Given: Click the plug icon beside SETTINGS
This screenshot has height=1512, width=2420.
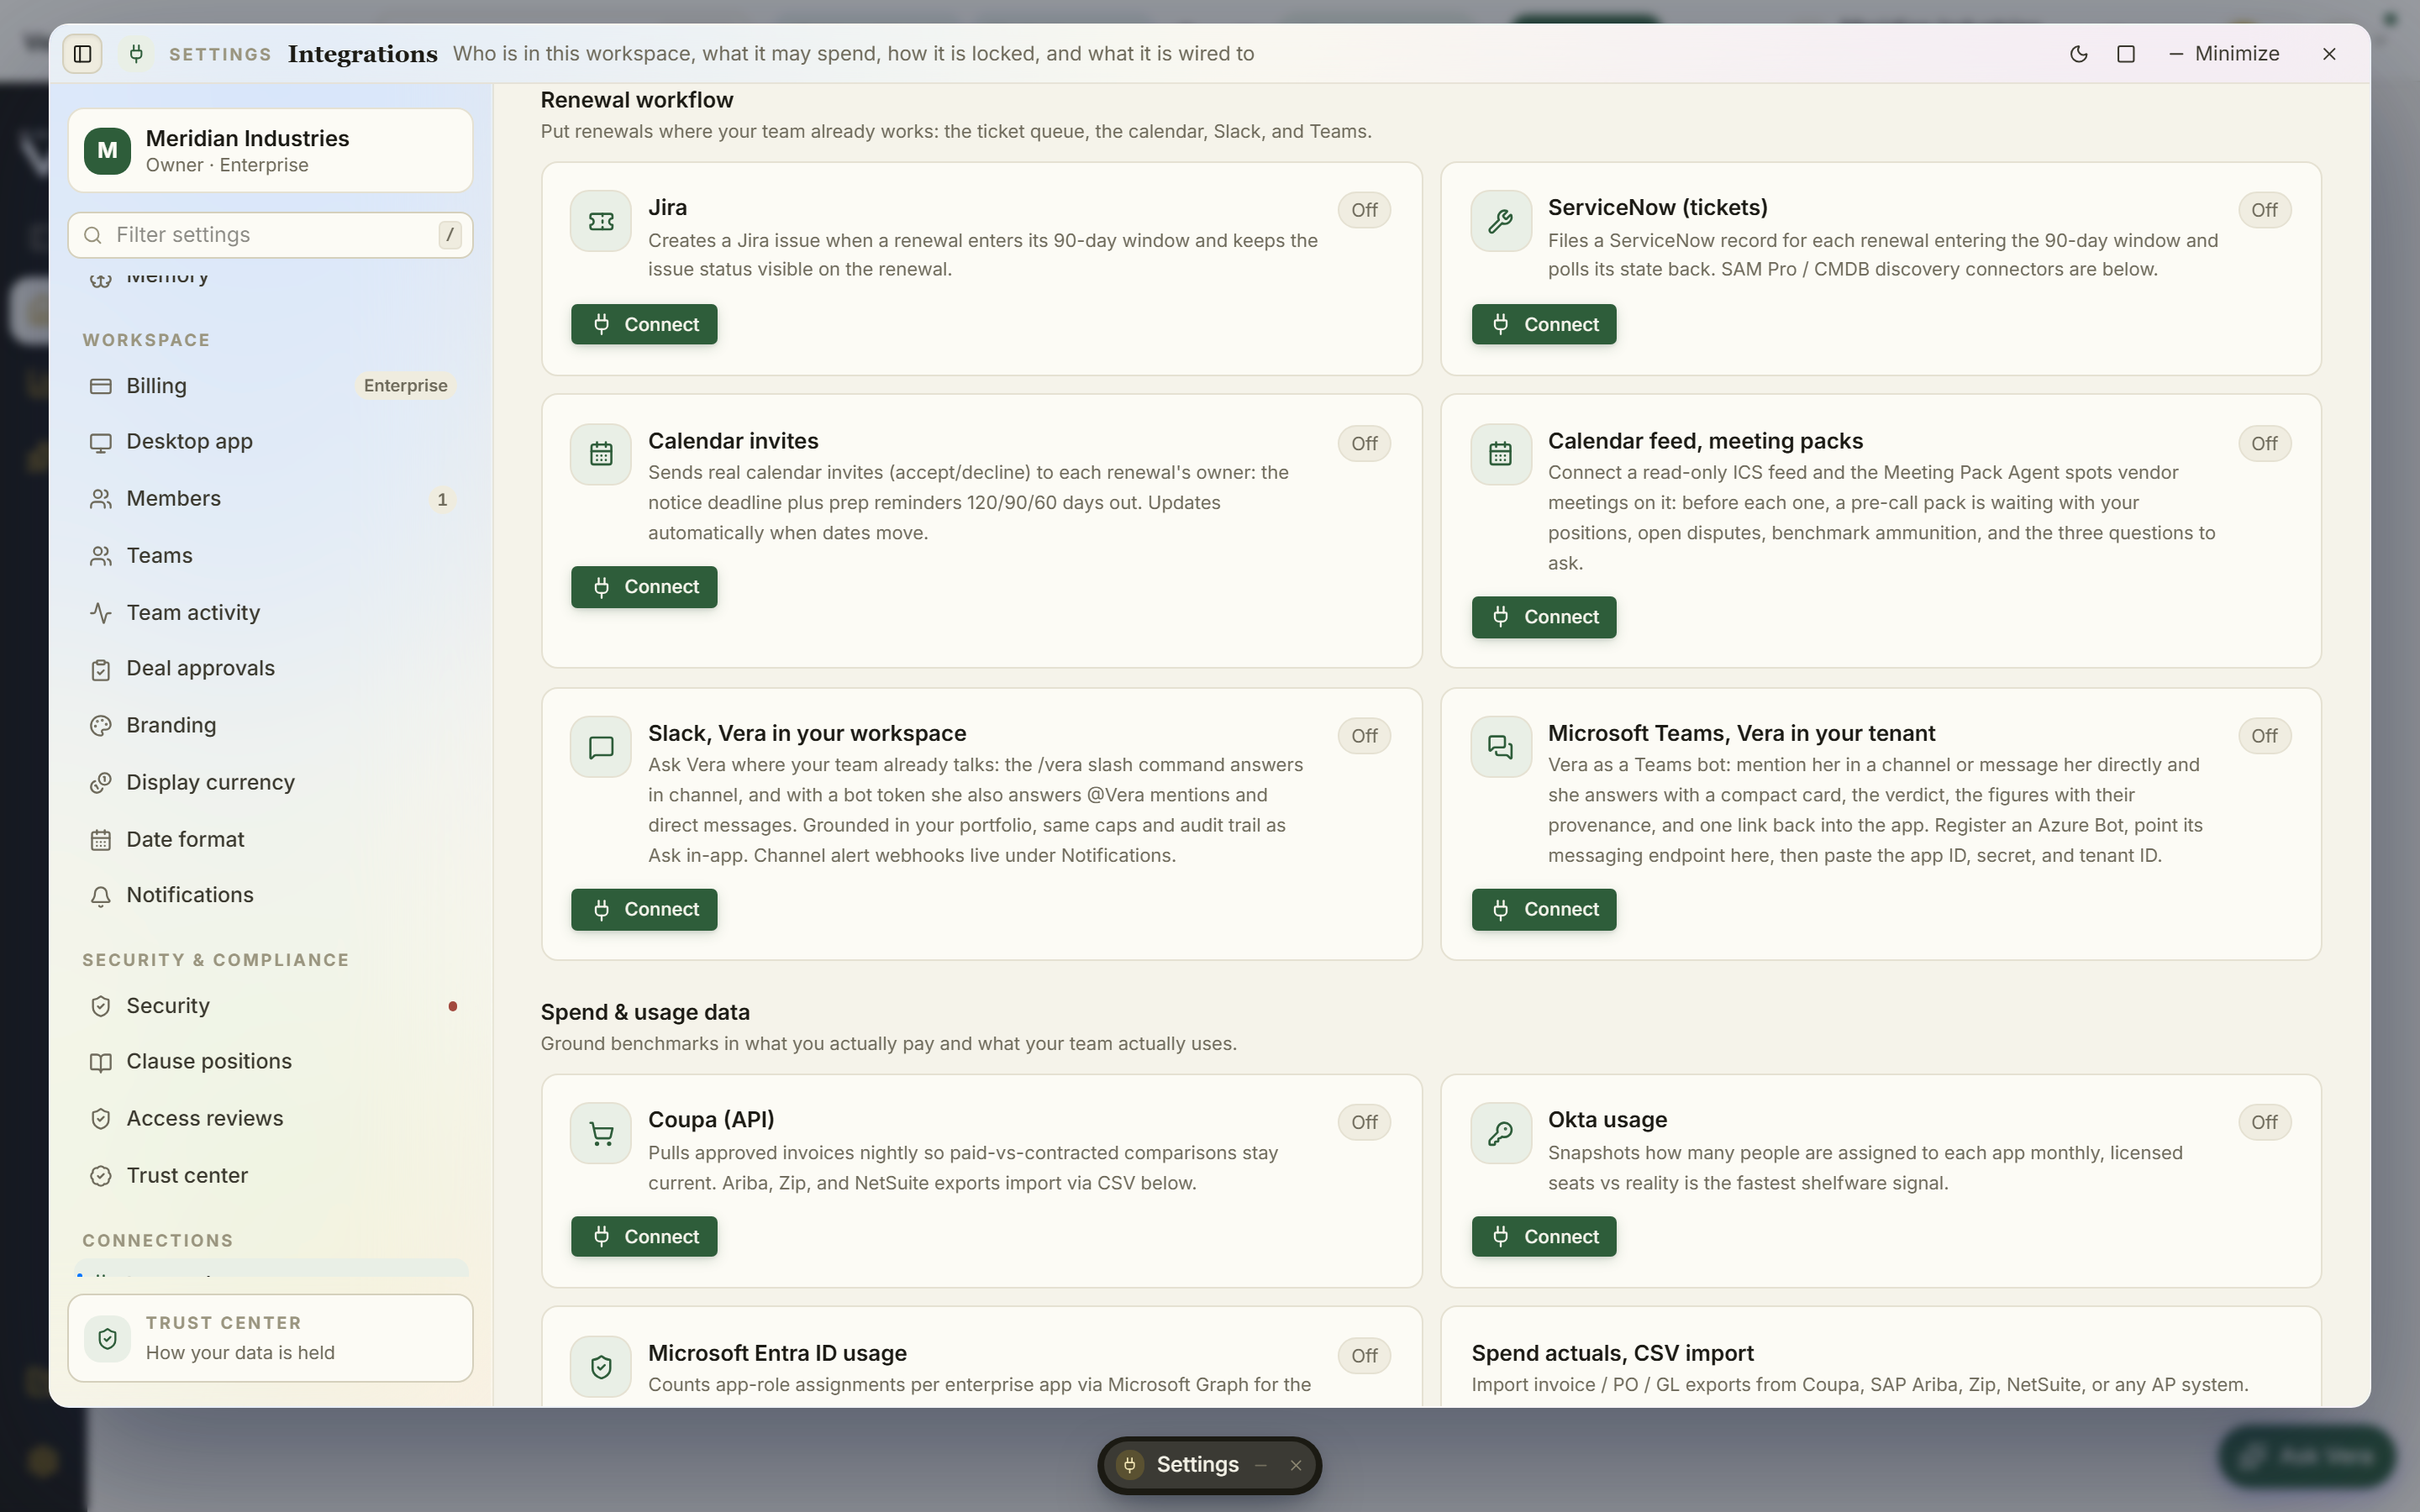Looking at the screenshot, I should point(137,53).
